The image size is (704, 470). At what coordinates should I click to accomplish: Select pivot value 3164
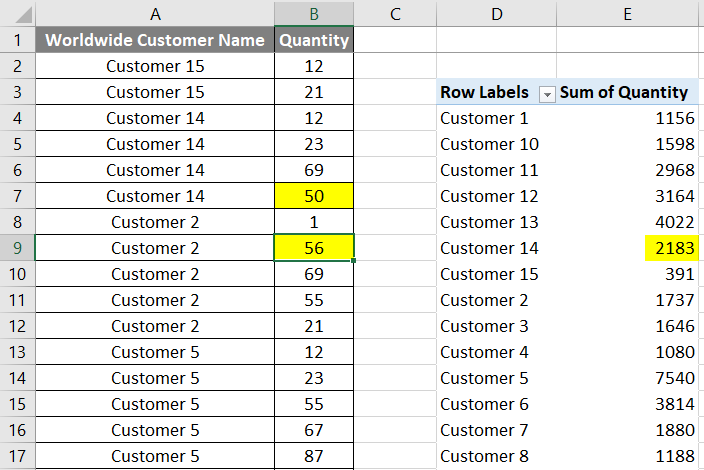point(628,196)
